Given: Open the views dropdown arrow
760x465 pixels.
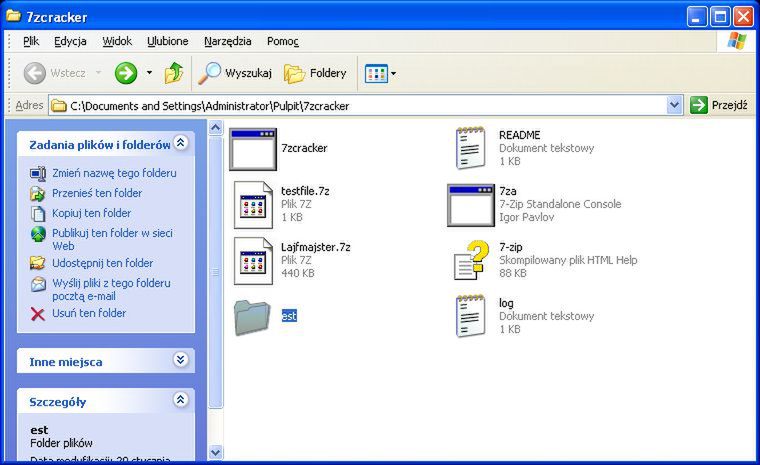Looking at the screenshot, I should (x=393, y=74).
